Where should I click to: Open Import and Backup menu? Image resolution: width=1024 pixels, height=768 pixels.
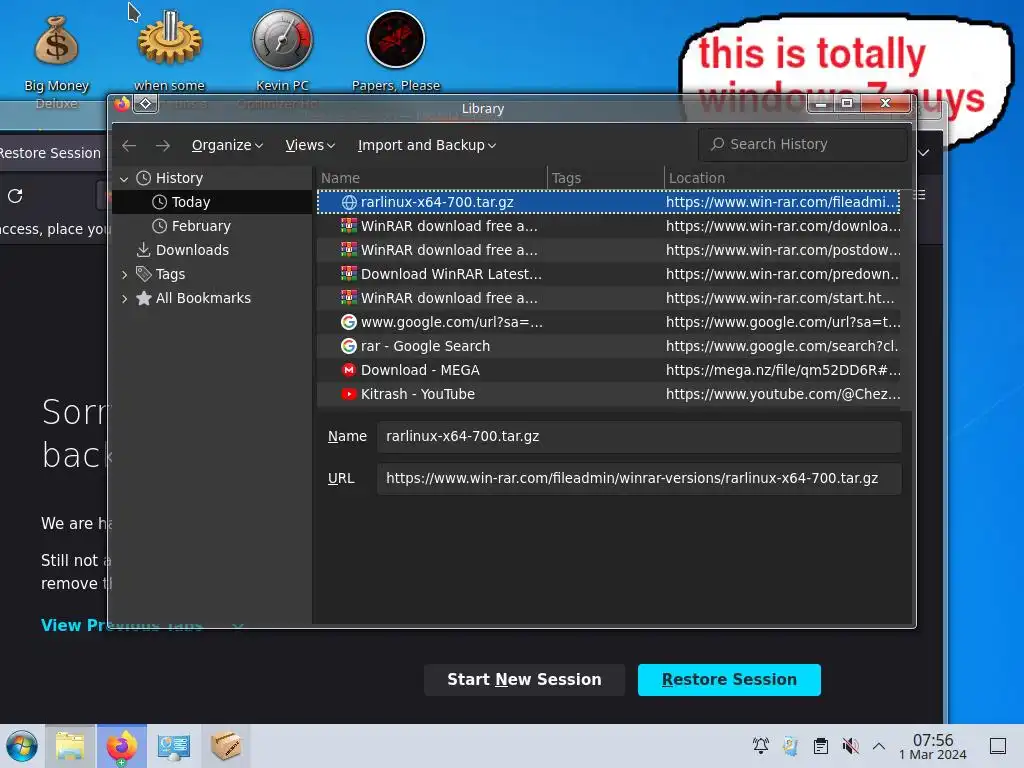(426, 145)
